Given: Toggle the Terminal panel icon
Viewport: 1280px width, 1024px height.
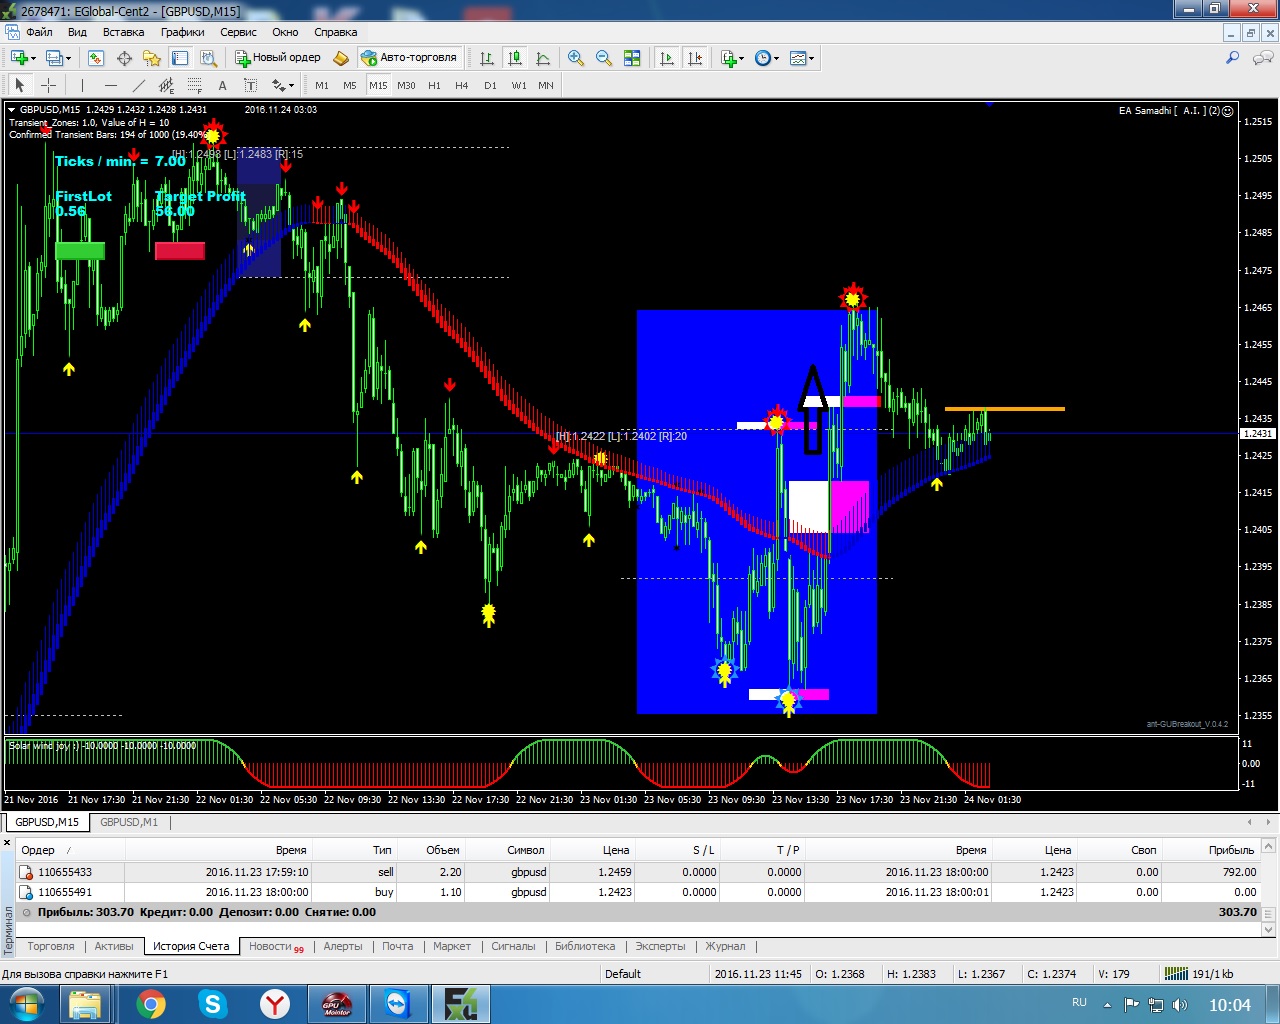Looking at the screenshot, I should [180, 58].
